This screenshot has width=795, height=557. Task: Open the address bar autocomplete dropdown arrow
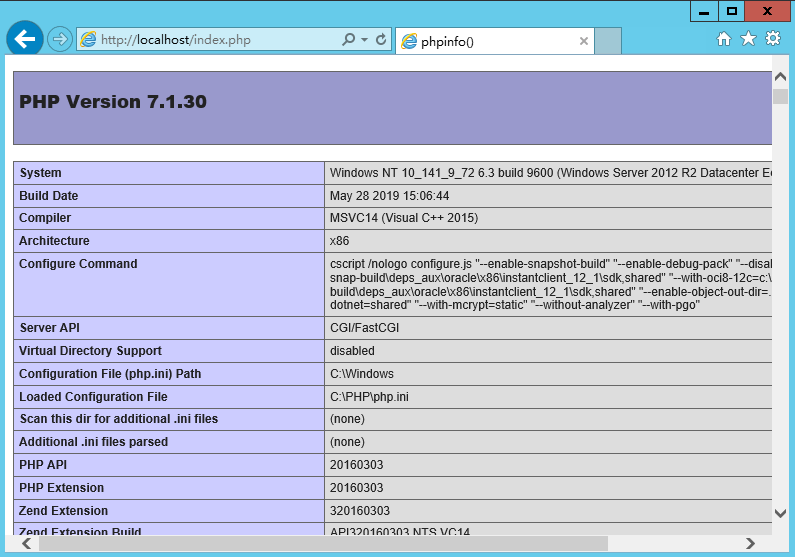click(x=364, y=40)
